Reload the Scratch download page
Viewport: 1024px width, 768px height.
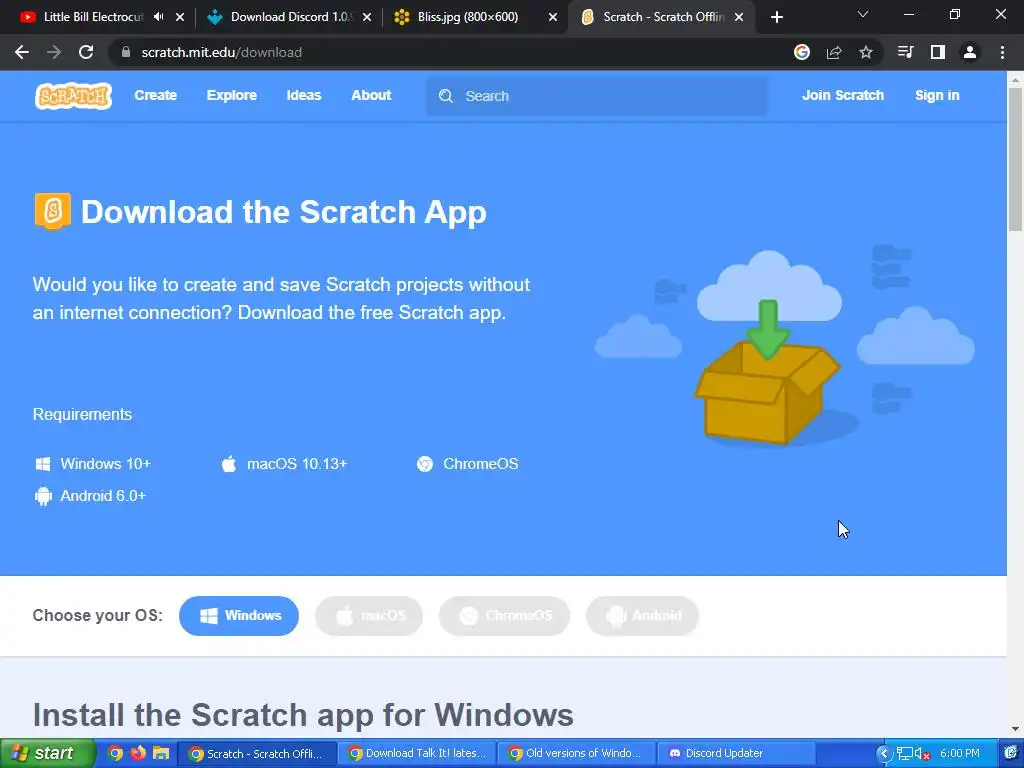[x=86, y=52]
